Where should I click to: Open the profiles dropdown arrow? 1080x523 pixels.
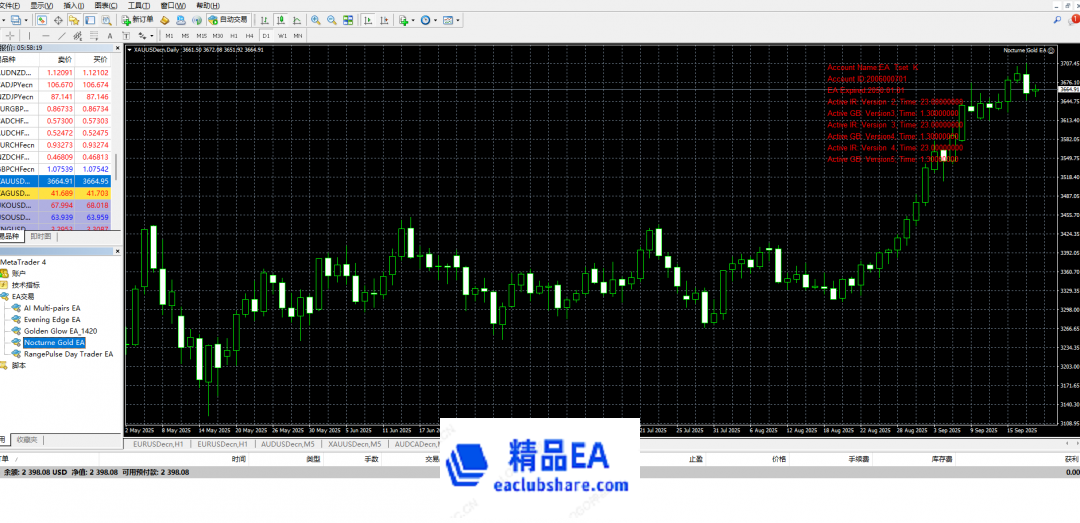[25, 20]
